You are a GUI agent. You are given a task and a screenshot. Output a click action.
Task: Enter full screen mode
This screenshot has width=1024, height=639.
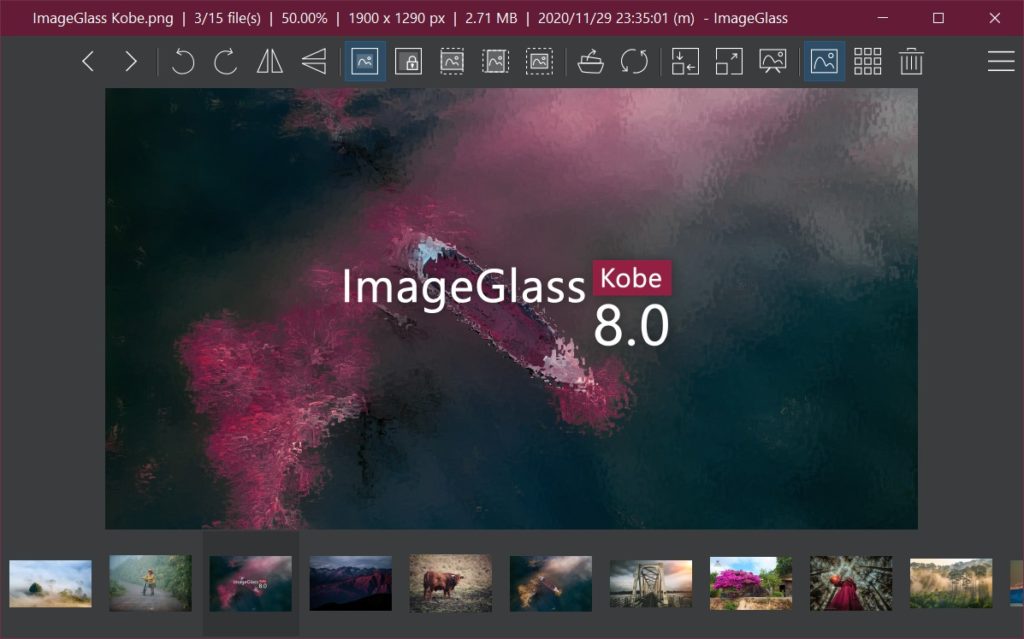[x=729, y=61]
